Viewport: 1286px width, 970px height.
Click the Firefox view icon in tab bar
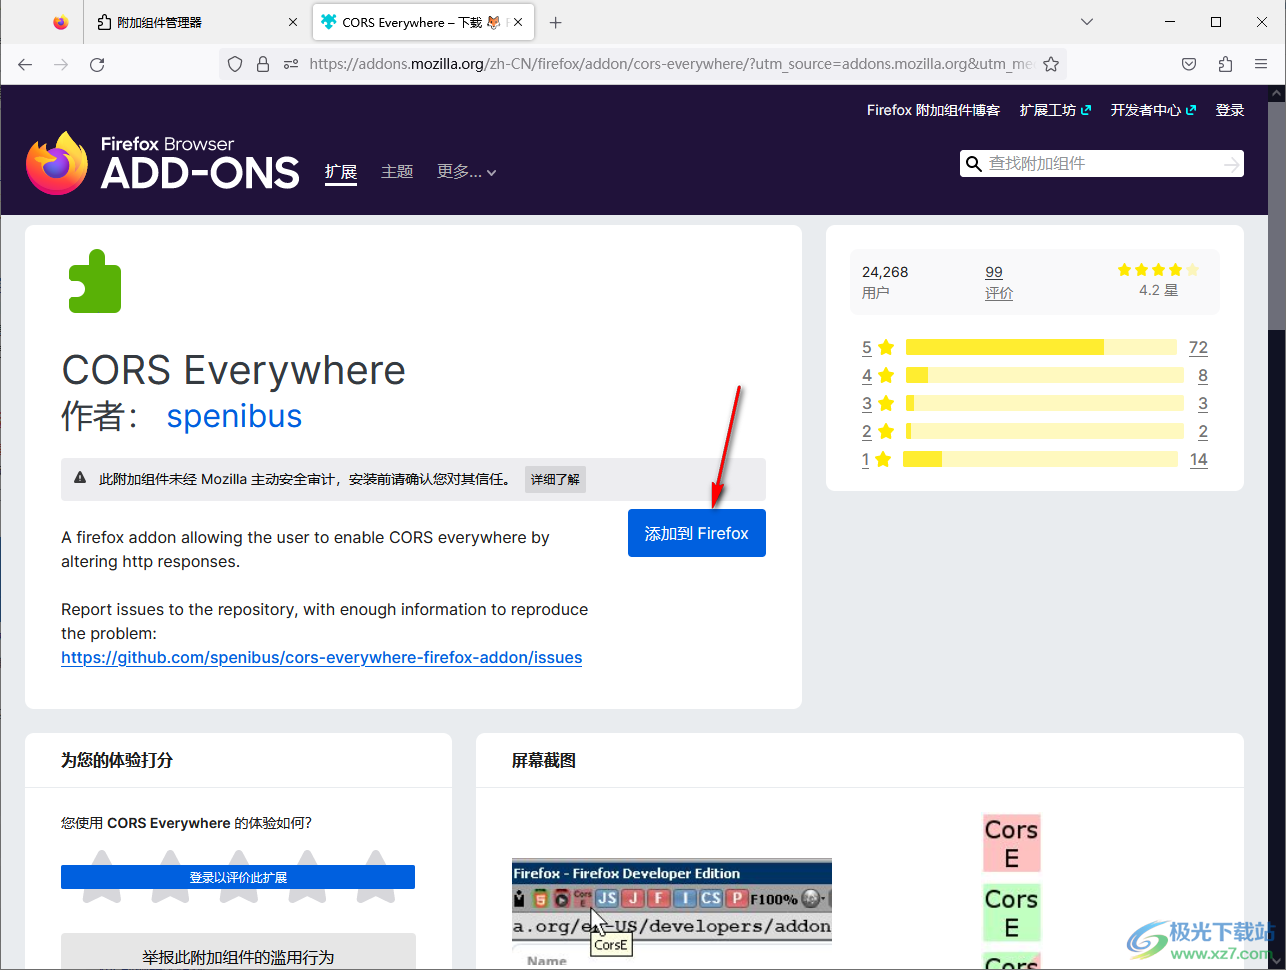click(61, 22)
